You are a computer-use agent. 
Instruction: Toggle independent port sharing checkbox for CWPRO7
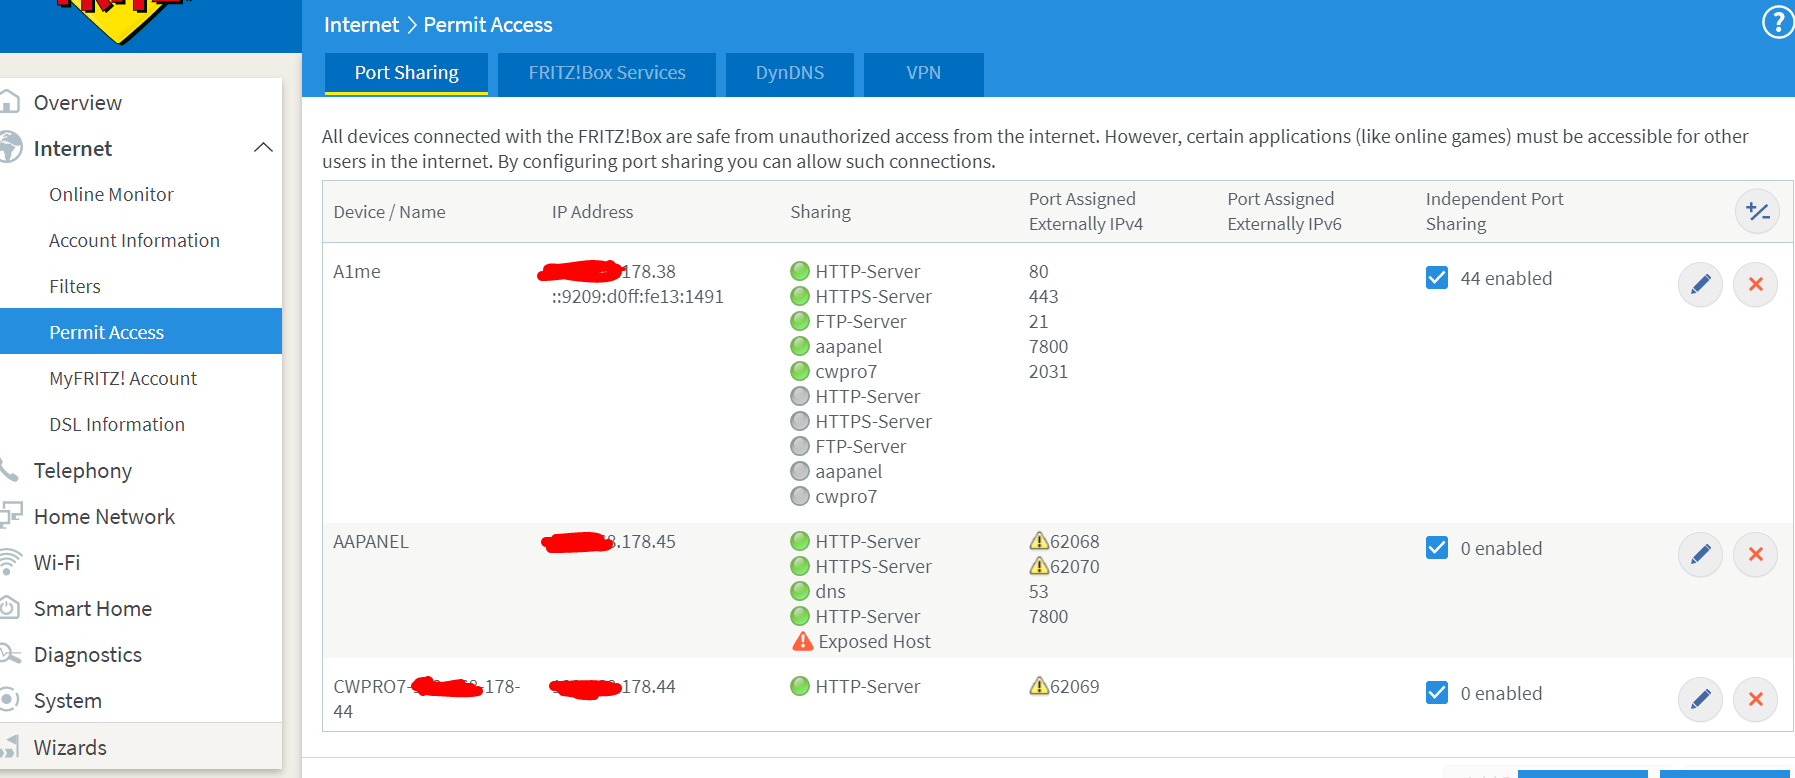[x=1437, y=692]
